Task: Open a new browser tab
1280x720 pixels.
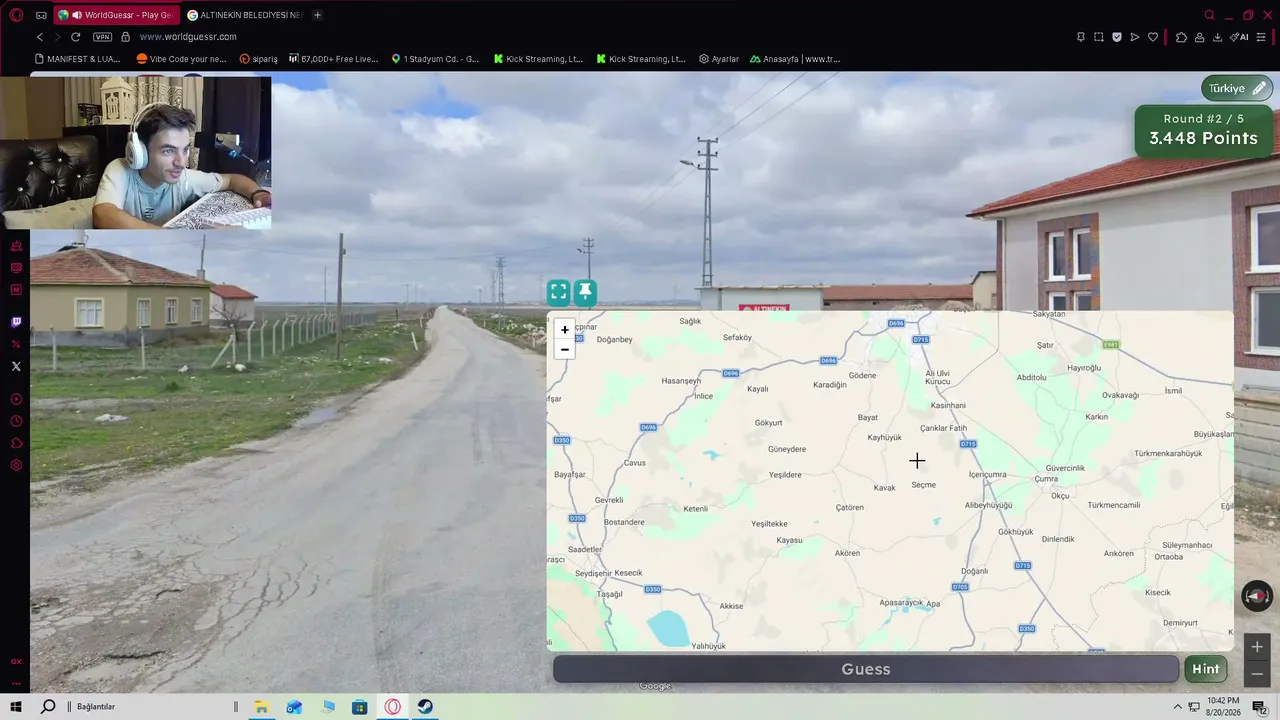Action: (317, 15)
